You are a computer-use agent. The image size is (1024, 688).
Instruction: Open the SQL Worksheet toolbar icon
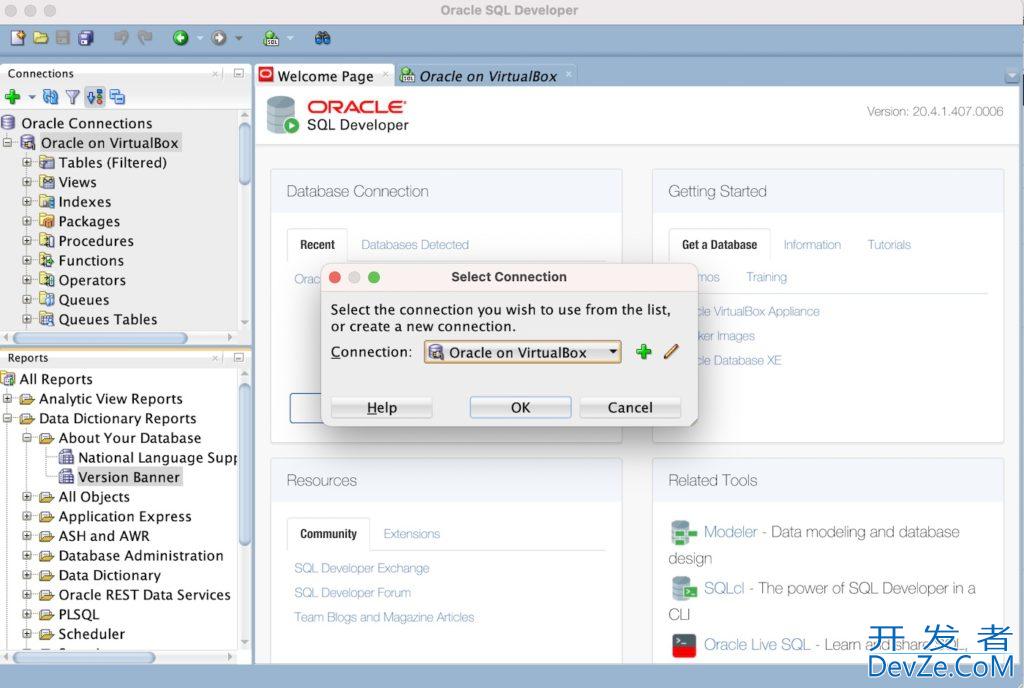[x=271, y=39]
